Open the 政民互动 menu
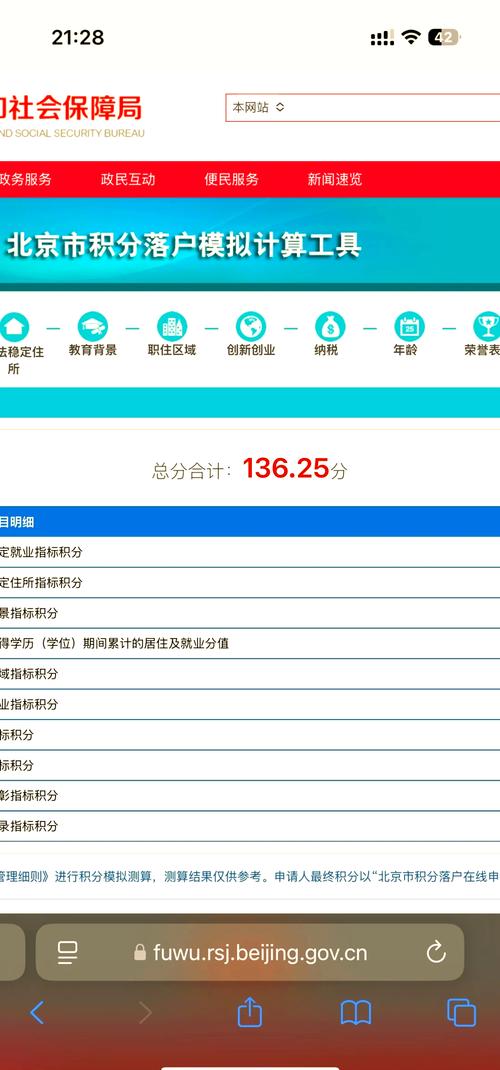 (128, 179)
